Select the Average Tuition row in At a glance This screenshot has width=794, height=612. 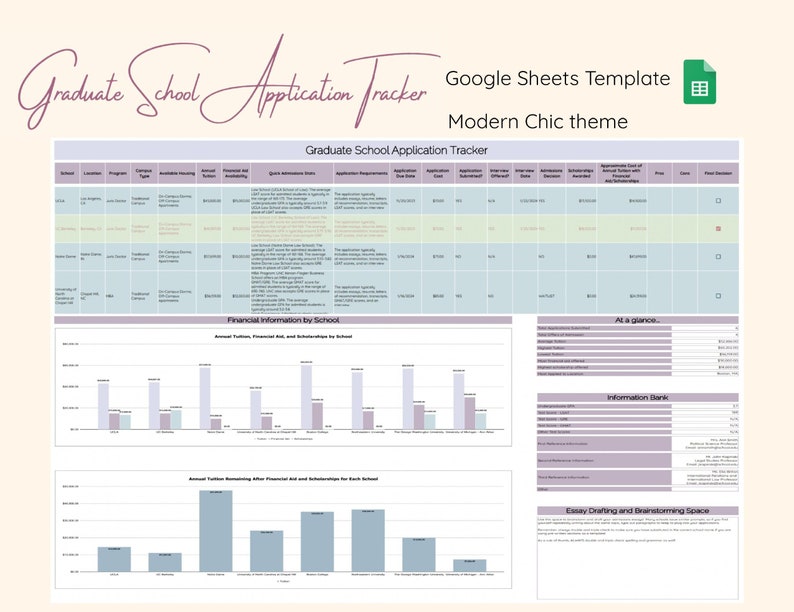point(638,342)
